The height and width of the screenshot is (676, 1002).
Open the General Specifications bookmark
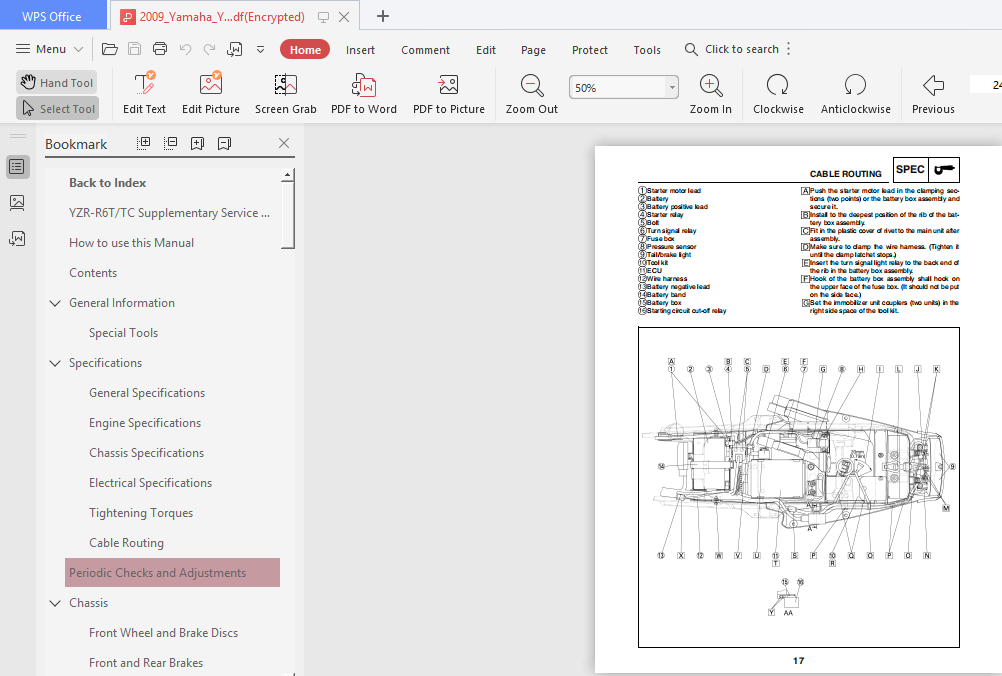point(147,393)
